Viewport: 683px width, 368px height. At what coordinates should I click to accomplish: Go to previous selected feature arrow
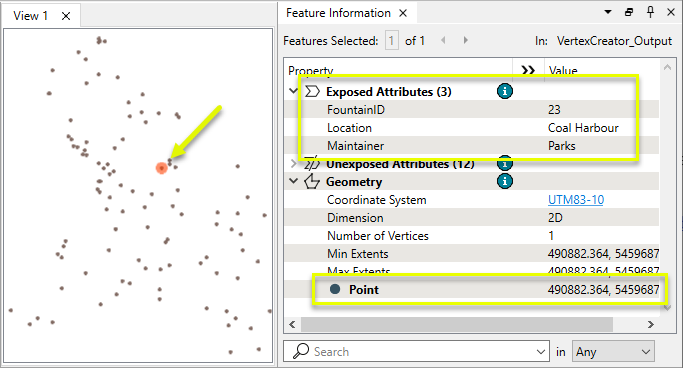443,41
